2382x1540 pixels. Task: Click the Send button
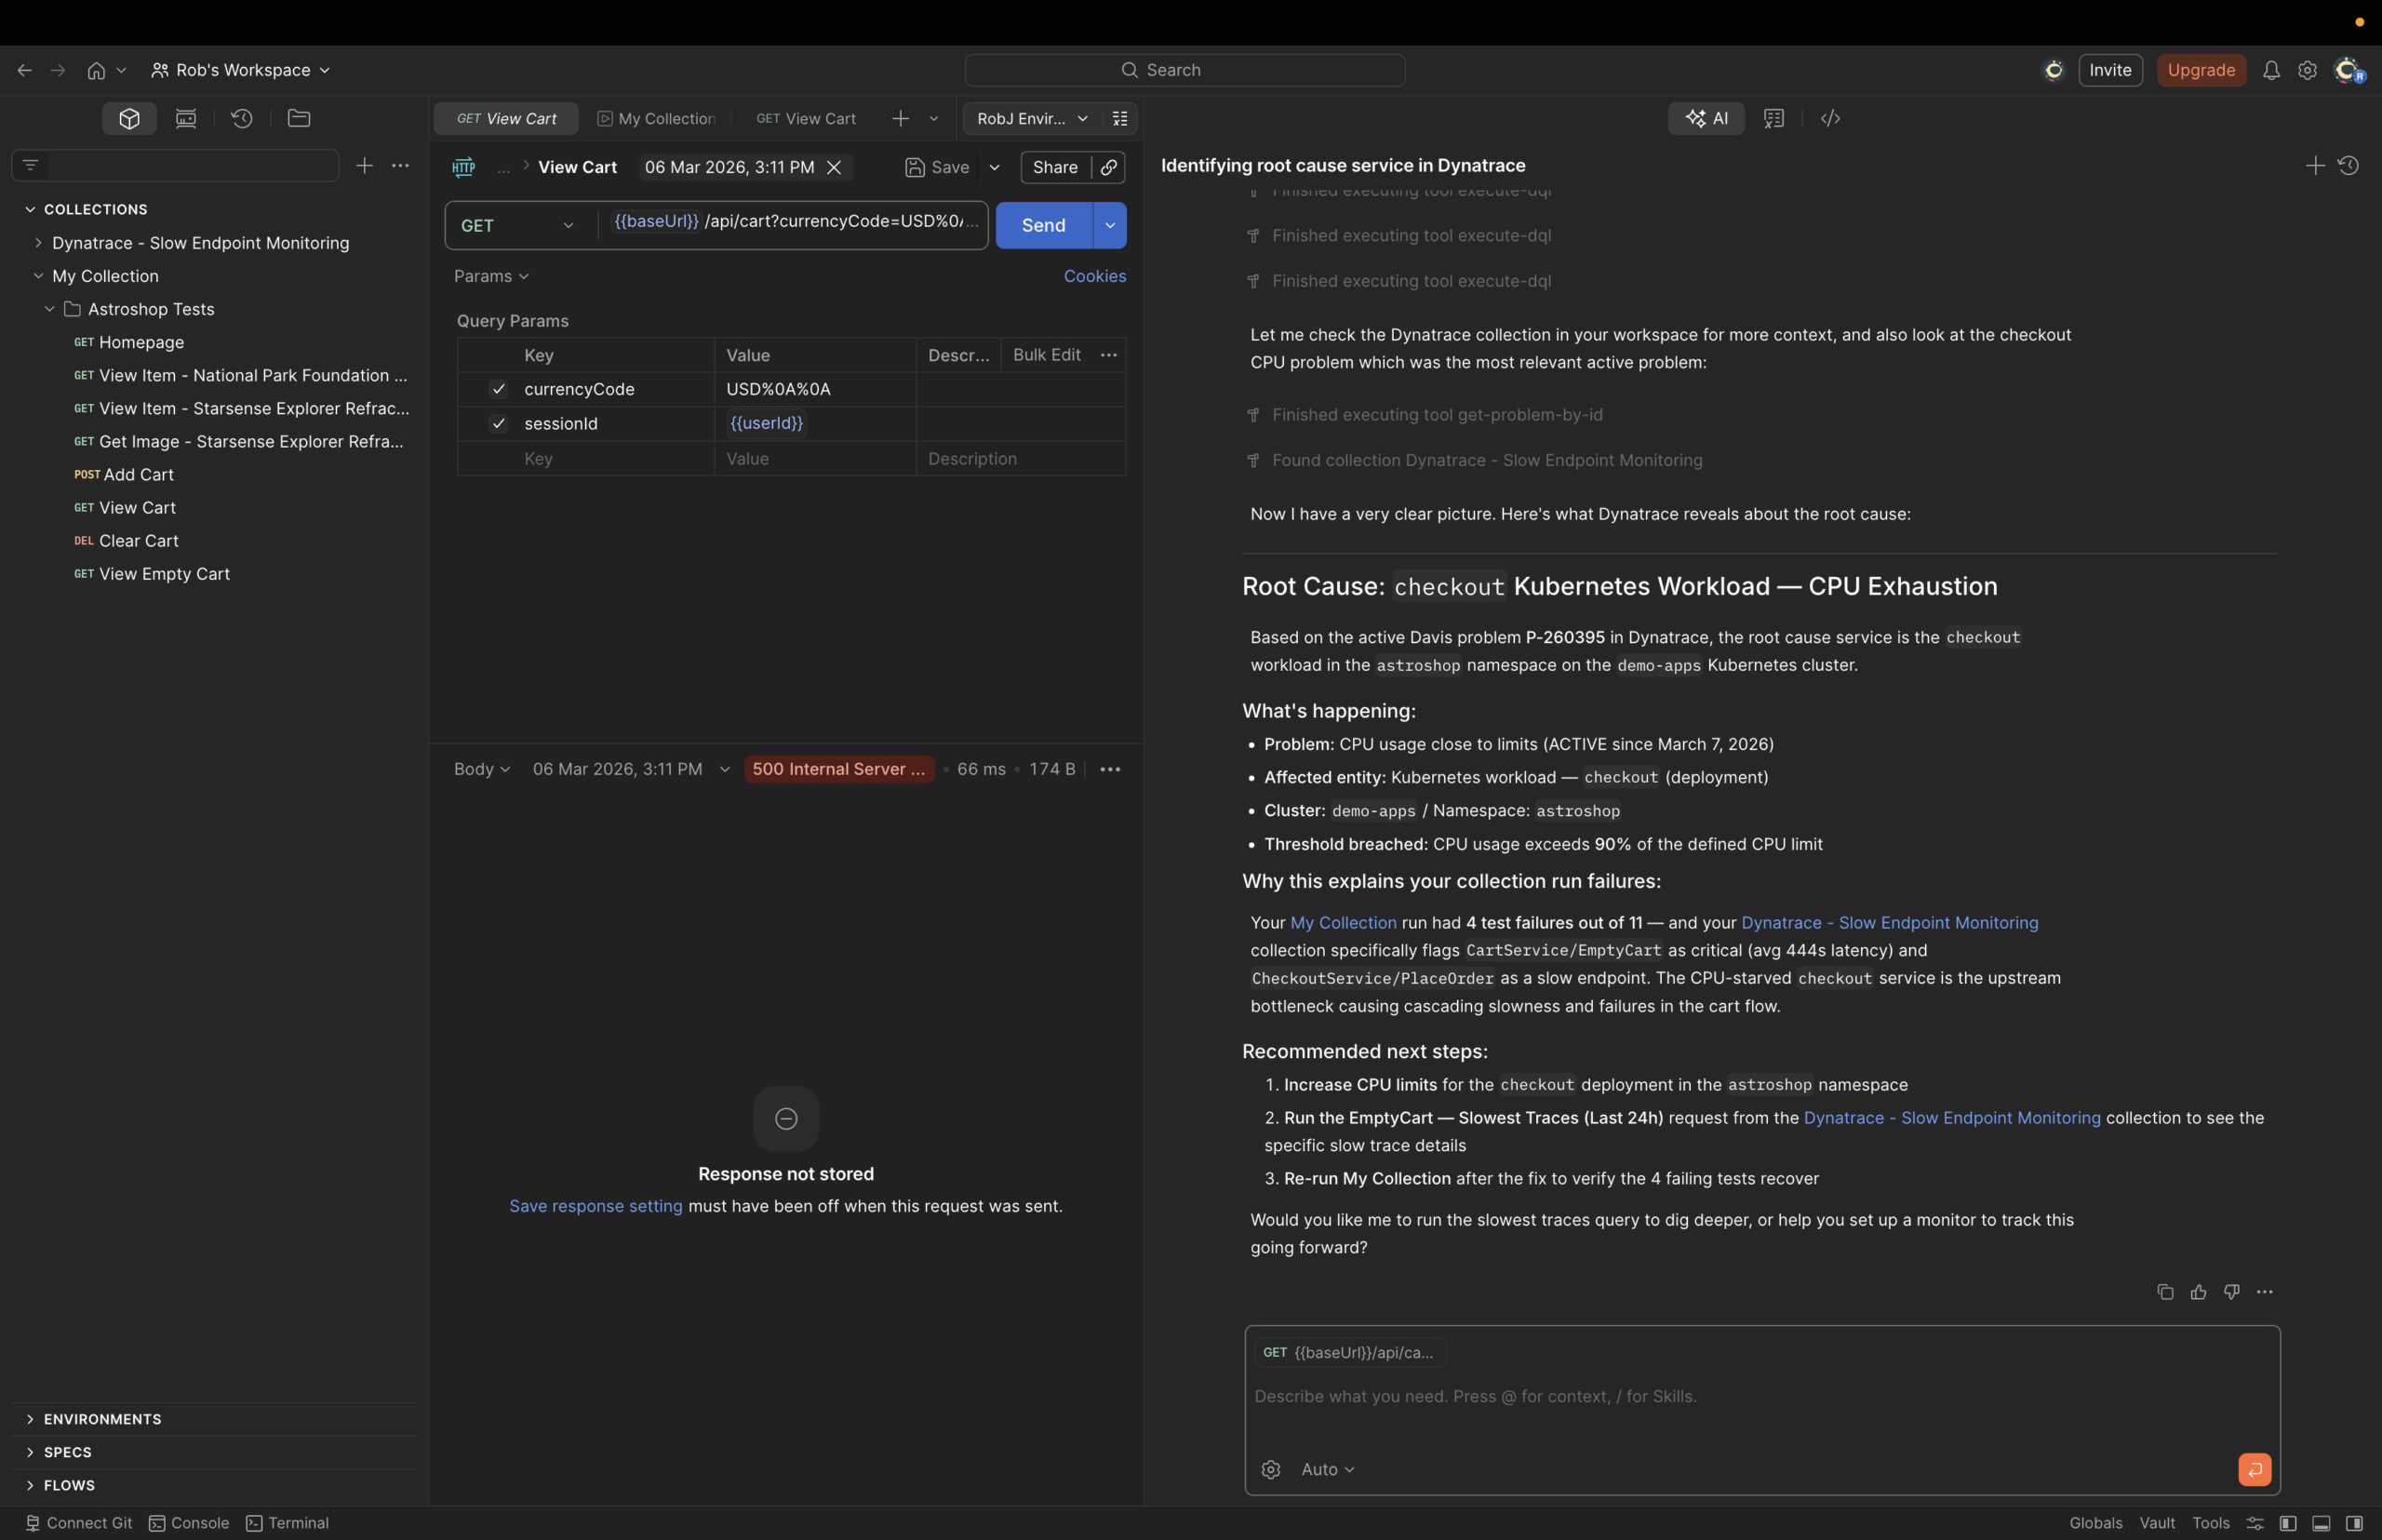[x=1043, y=225]
